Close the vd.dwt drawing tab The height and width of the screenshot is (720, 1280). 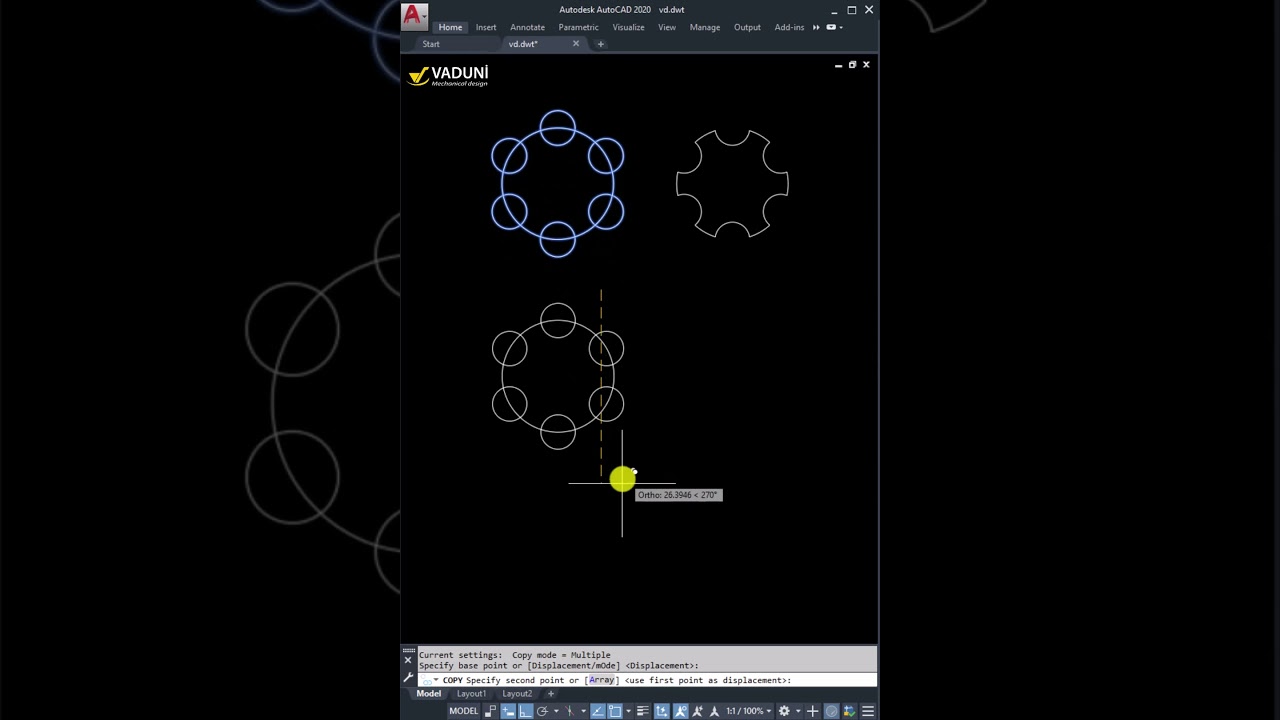576,44
